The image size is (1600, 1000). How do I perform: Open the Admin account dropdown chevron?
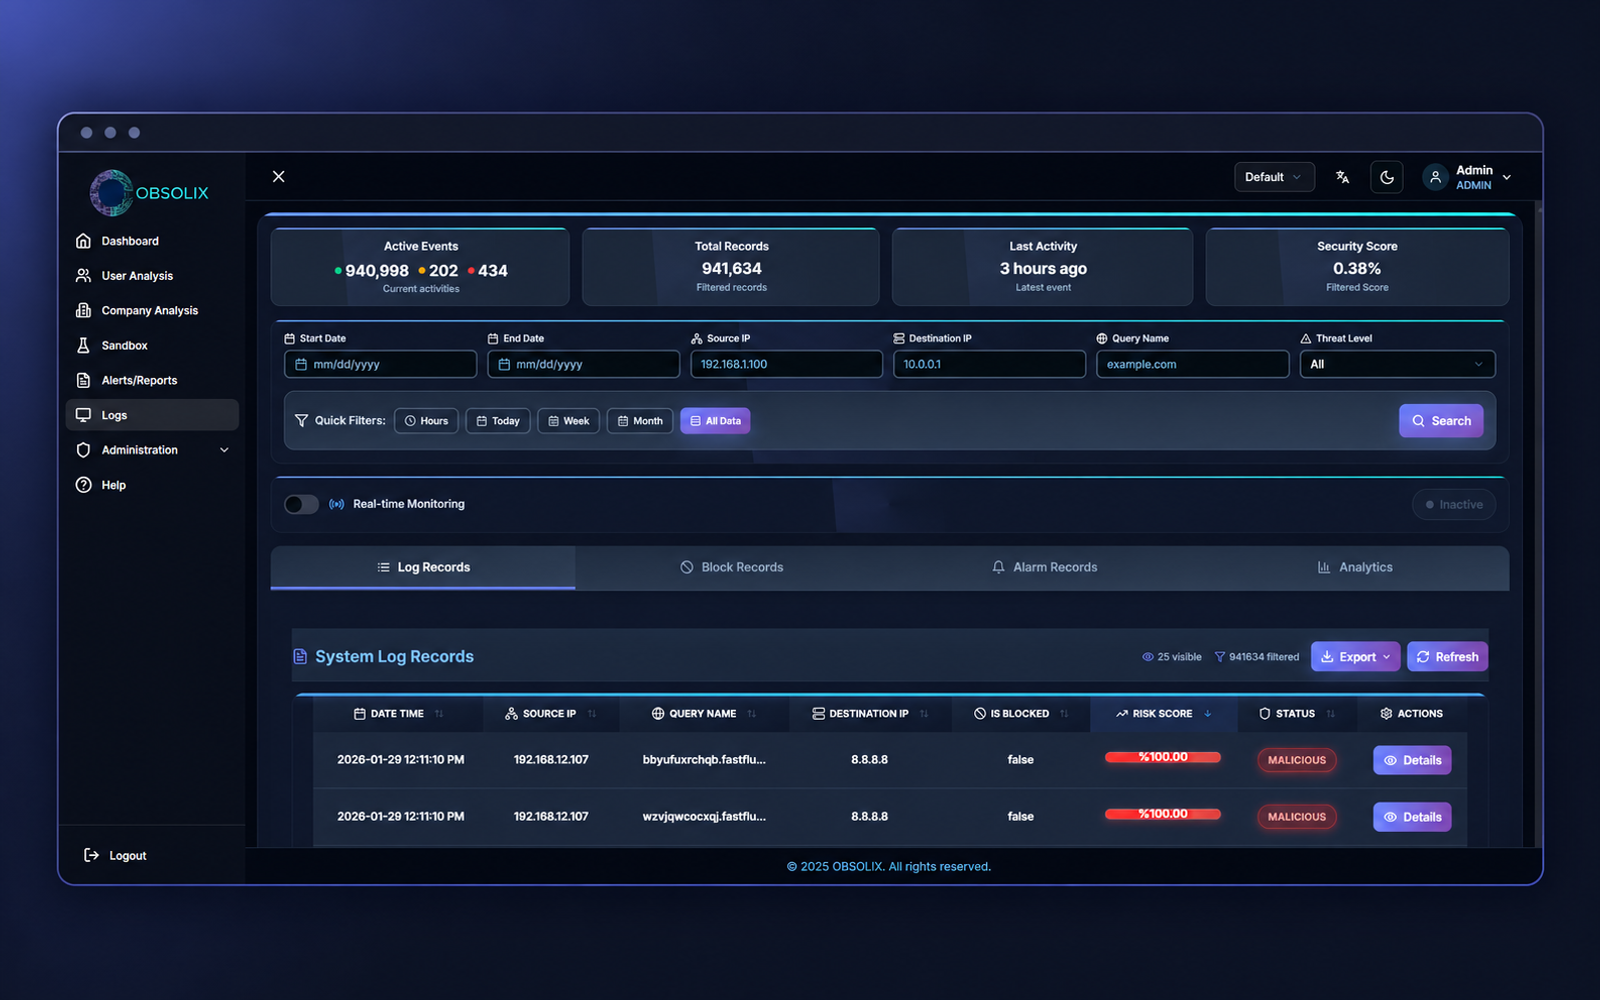(1507, 177)
